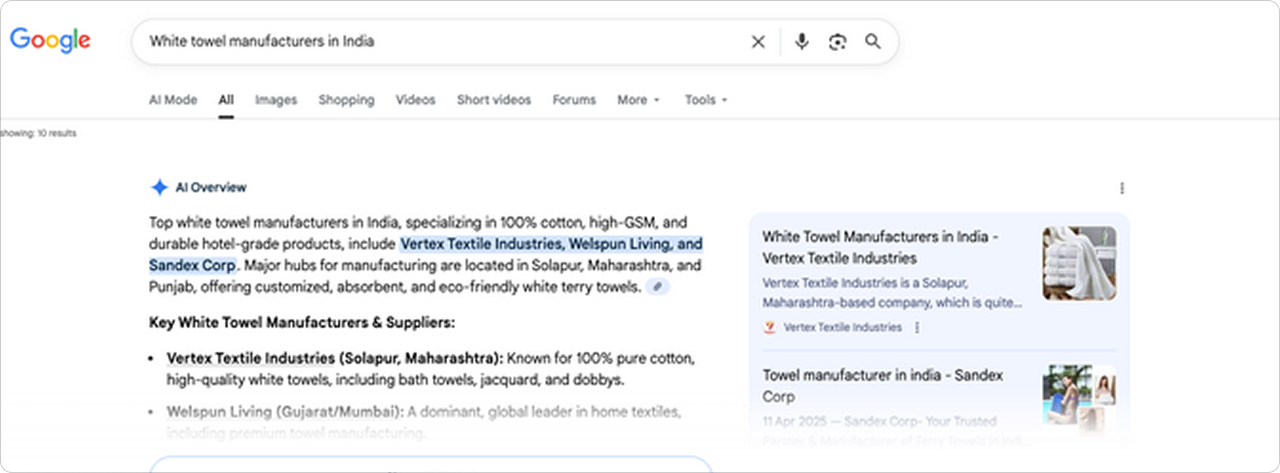1280x473 pixels.
Task: Click Vertex Textile Industries source name label
Action: coord(842,327)
